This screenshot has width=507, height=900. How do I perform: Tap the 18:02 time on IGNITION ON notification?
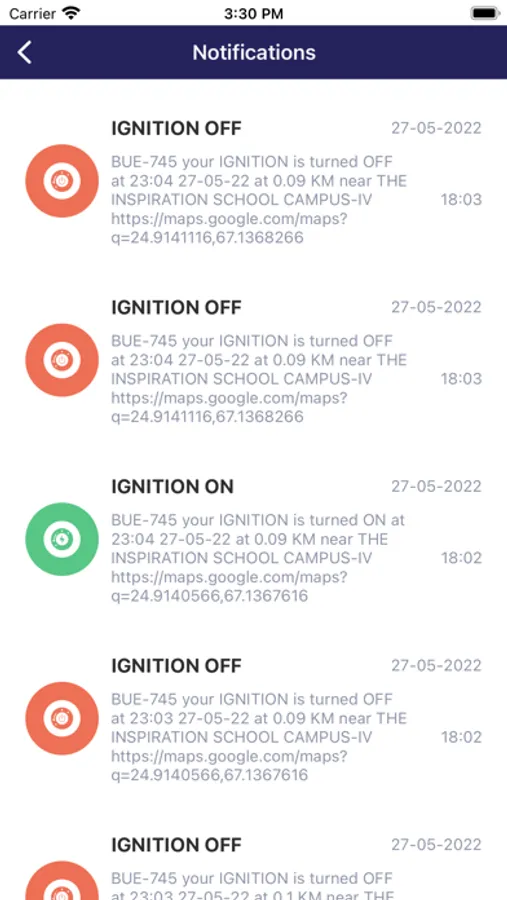tap(461, 558)
